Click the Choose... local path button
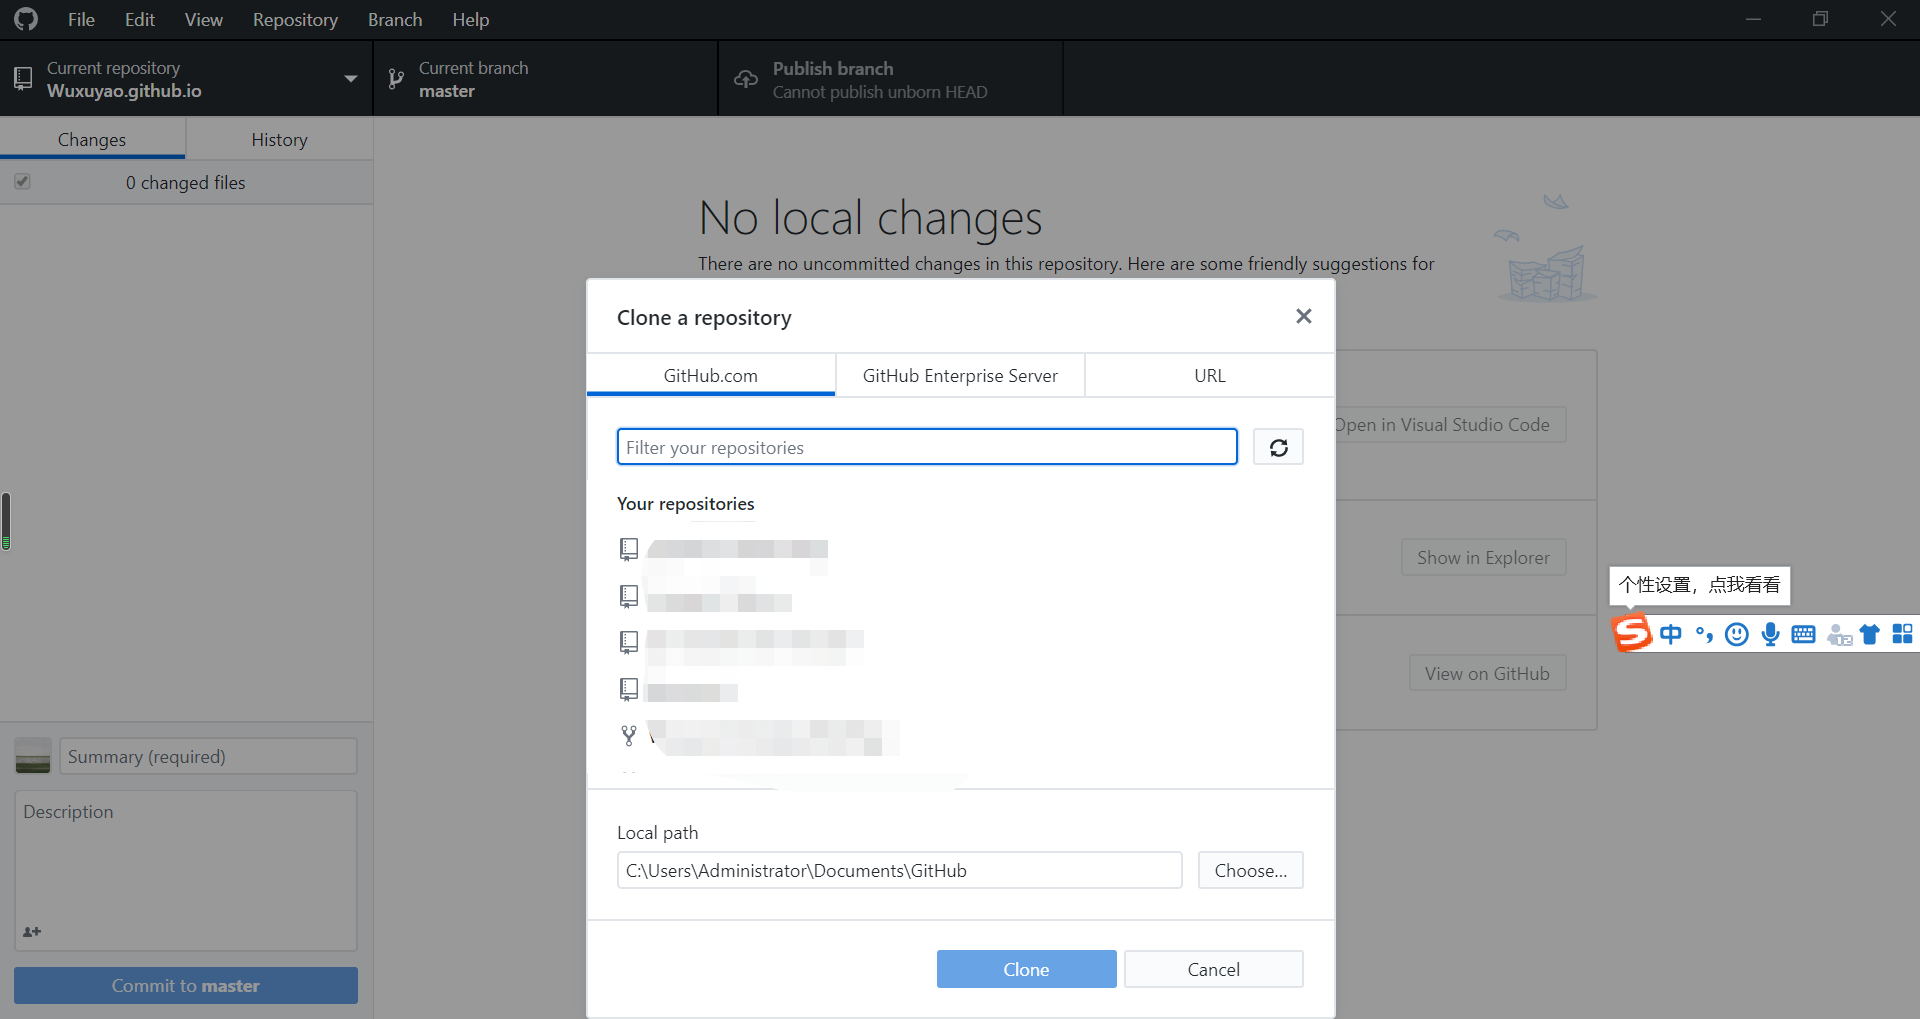This screenshot has height=1019, width=1920. click(x=1250, y=870)
